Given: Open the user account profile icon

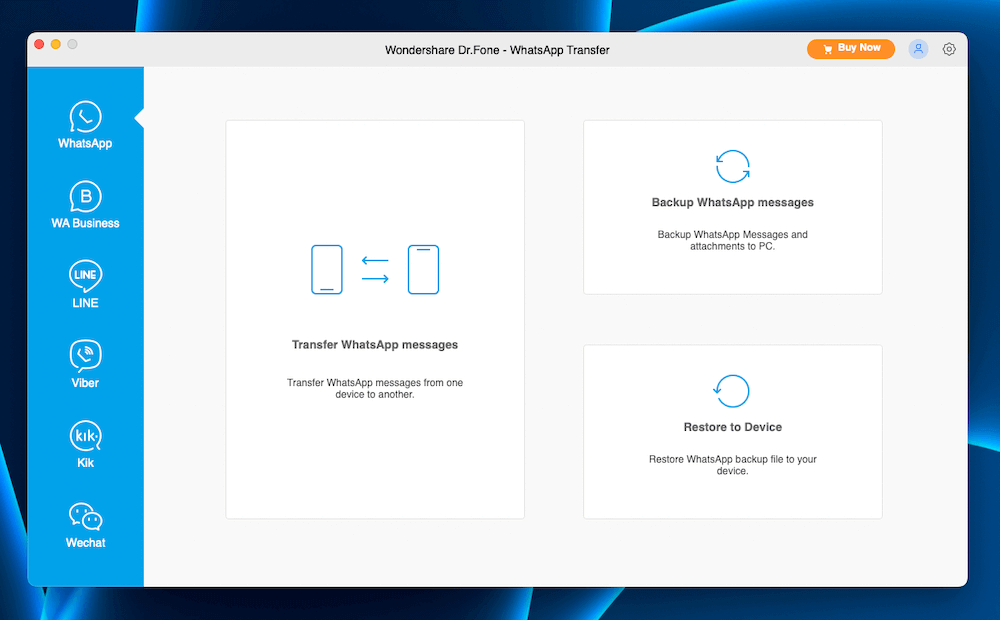Looking at the screenshot, I should click(918, 49).
